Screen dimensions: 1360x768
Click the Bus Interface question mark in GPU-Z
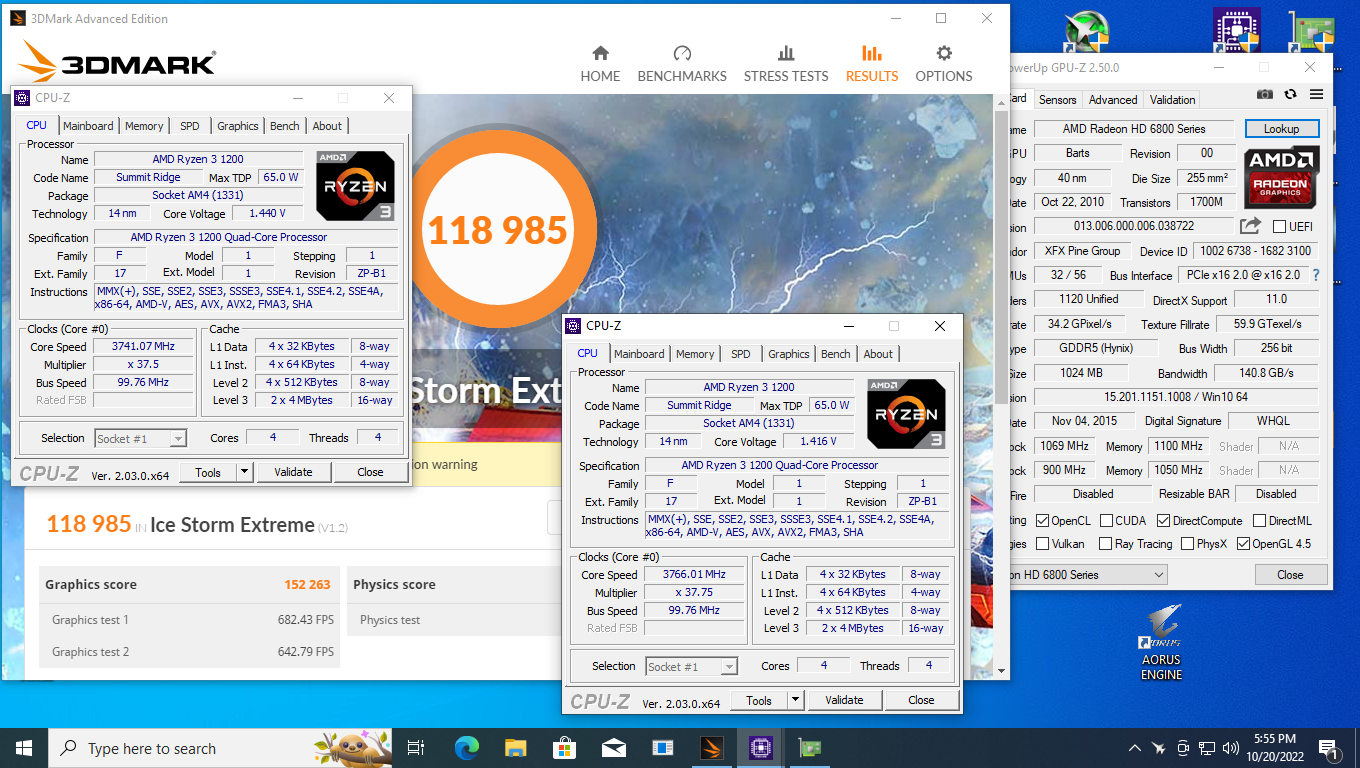1316,275
